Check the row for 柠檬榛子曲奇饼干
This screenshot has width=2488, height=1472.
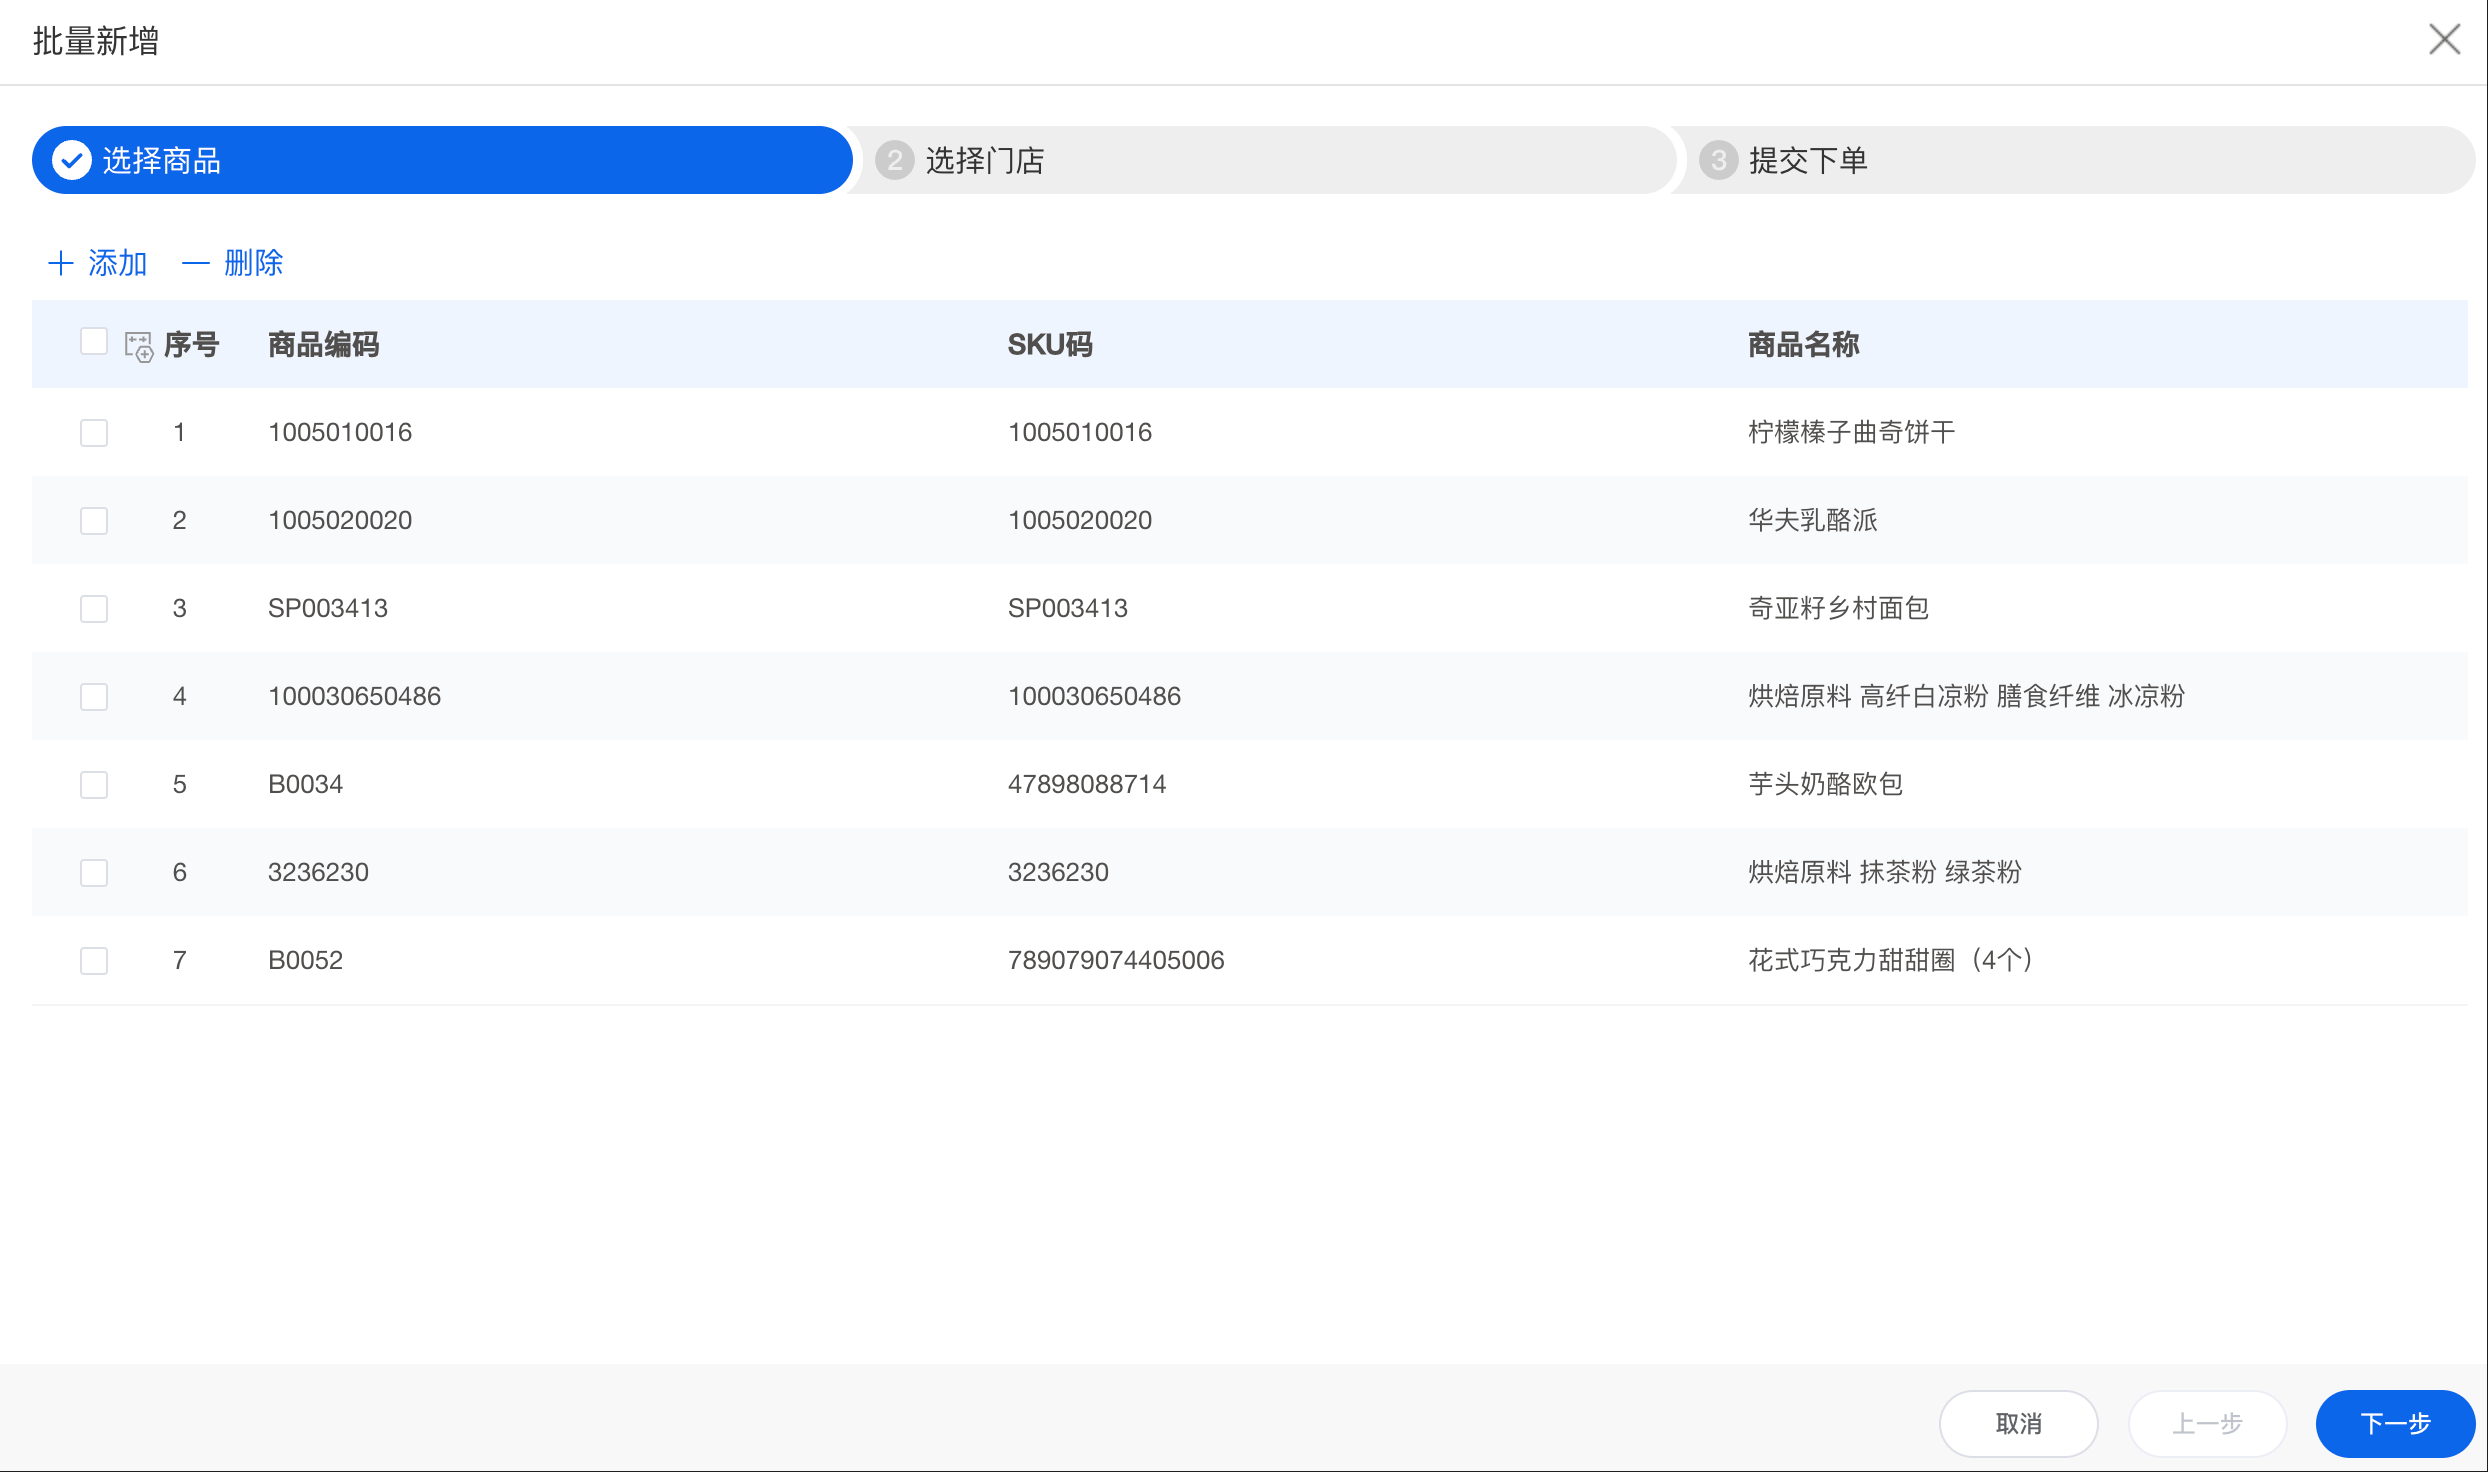pos(94,433)
